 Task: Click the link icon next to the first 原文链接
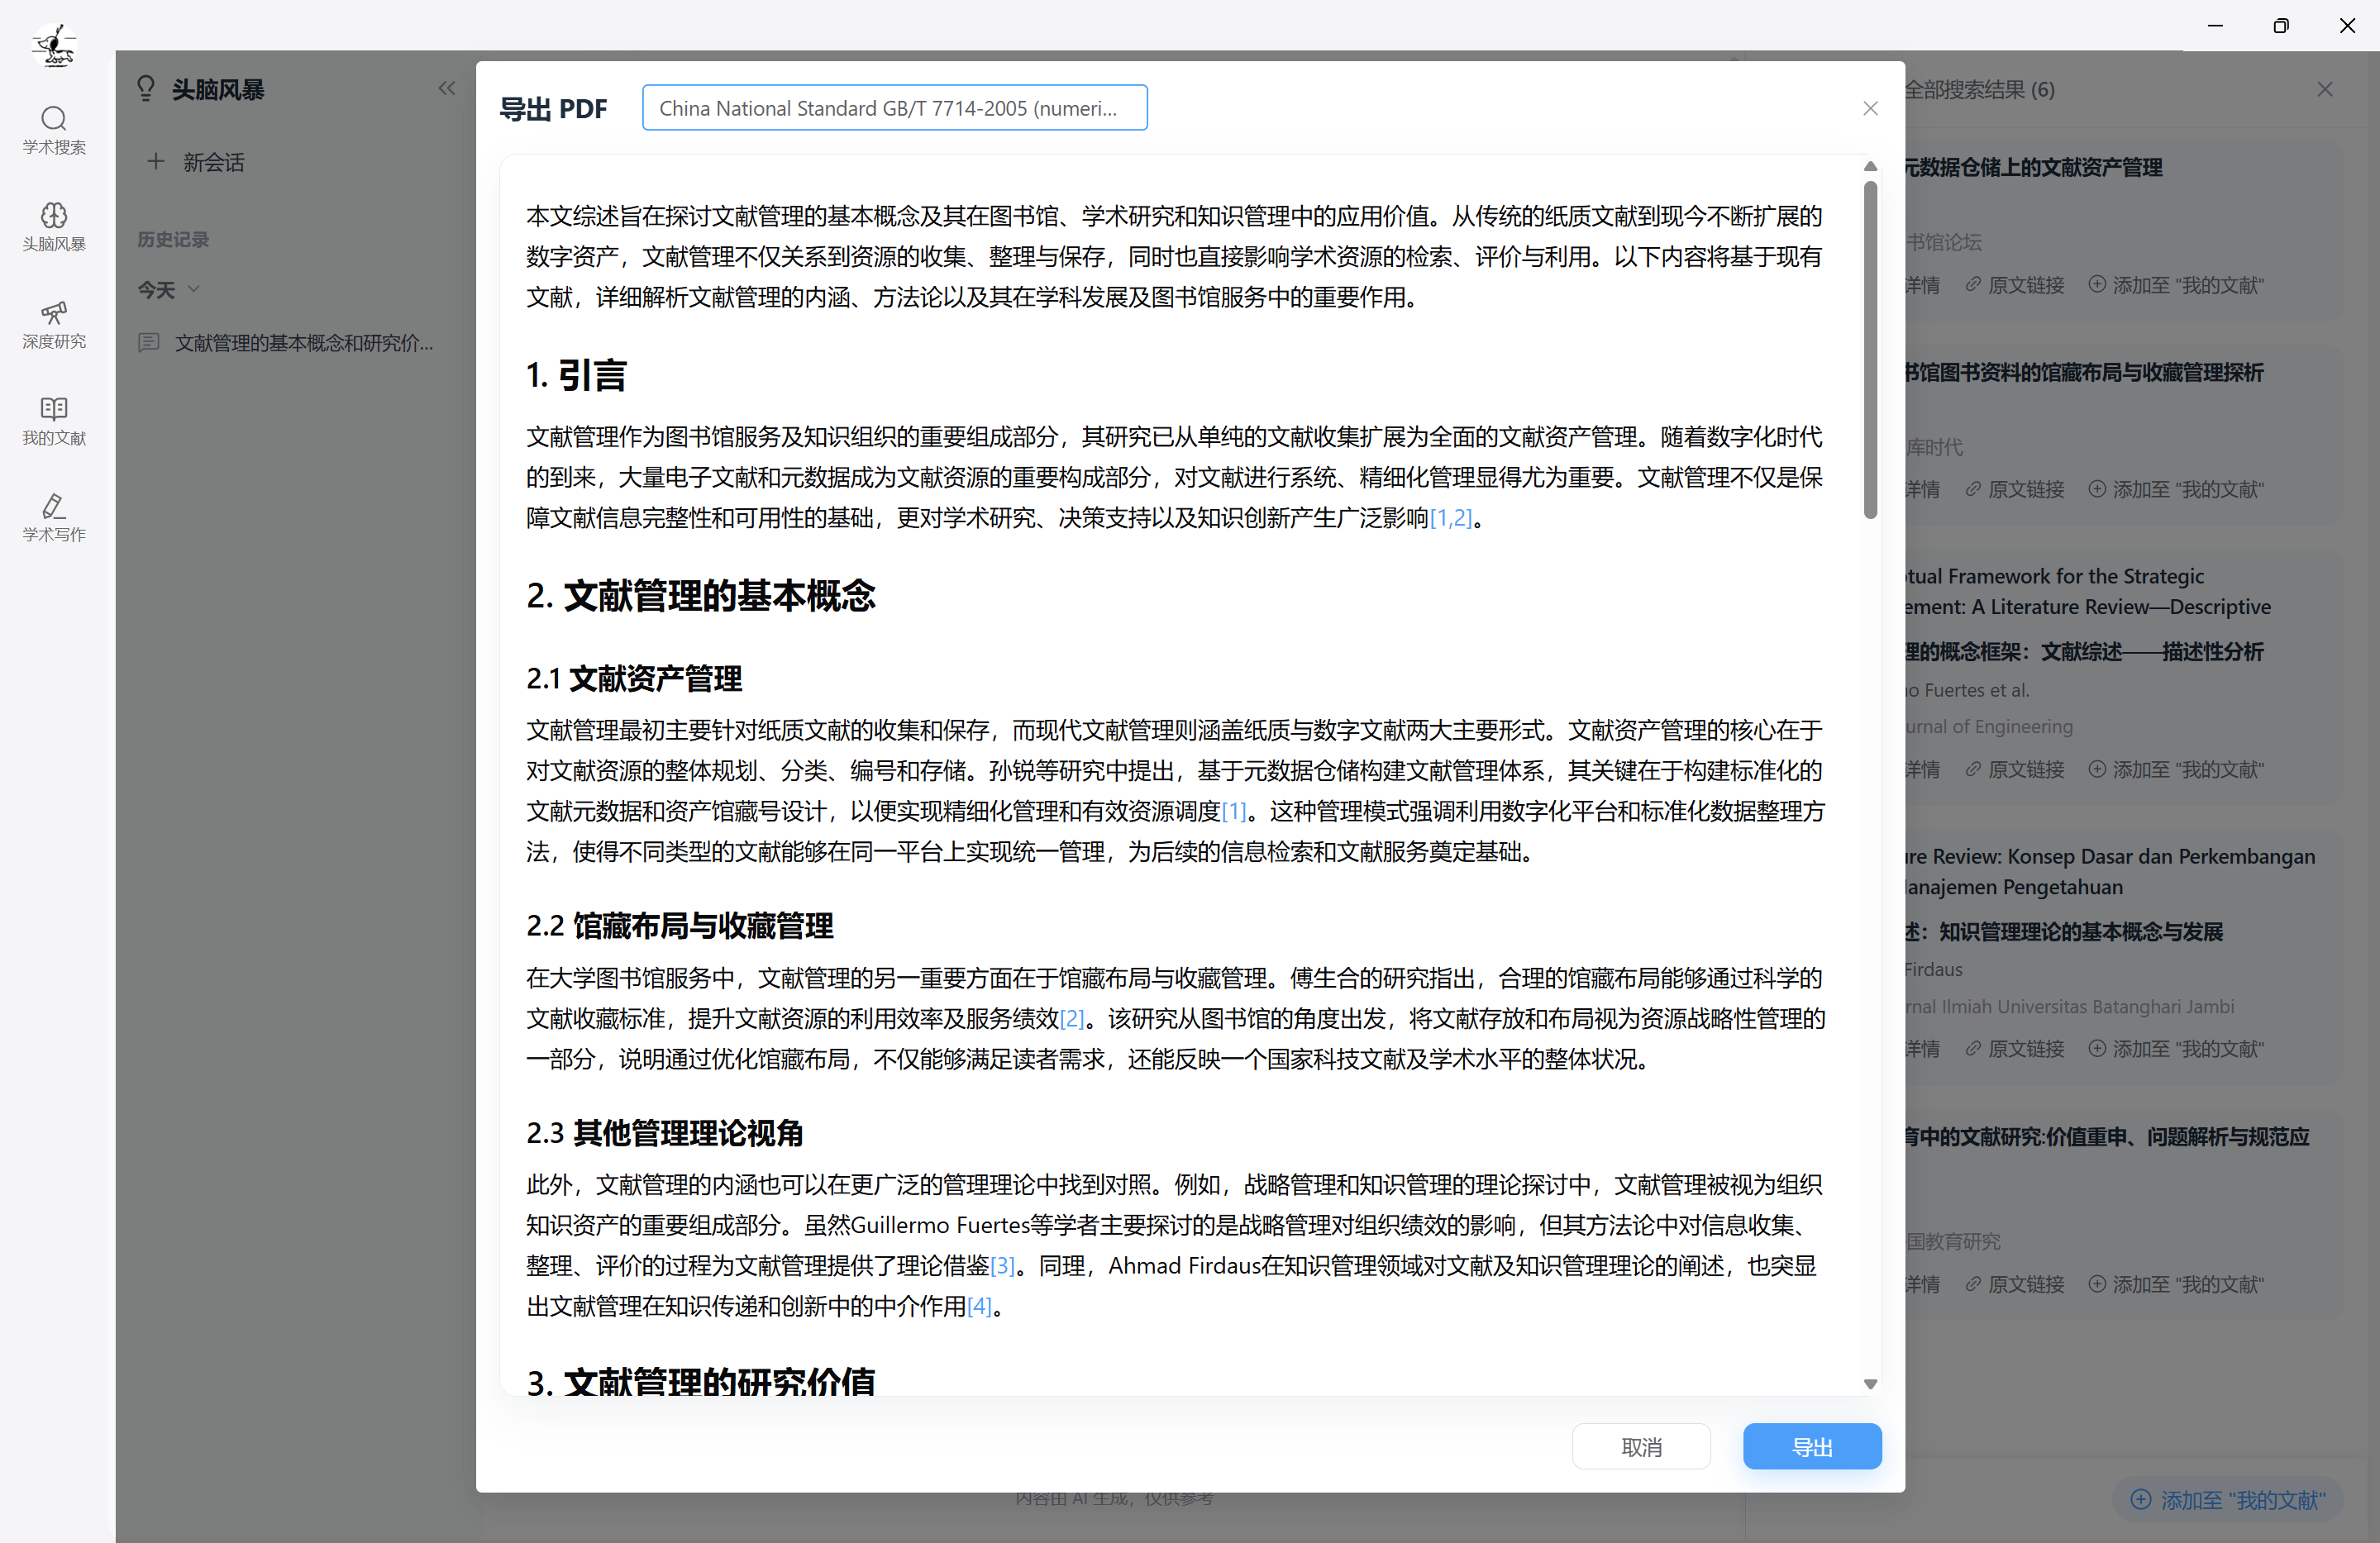pyautogui.click(x=1973, y=285)
